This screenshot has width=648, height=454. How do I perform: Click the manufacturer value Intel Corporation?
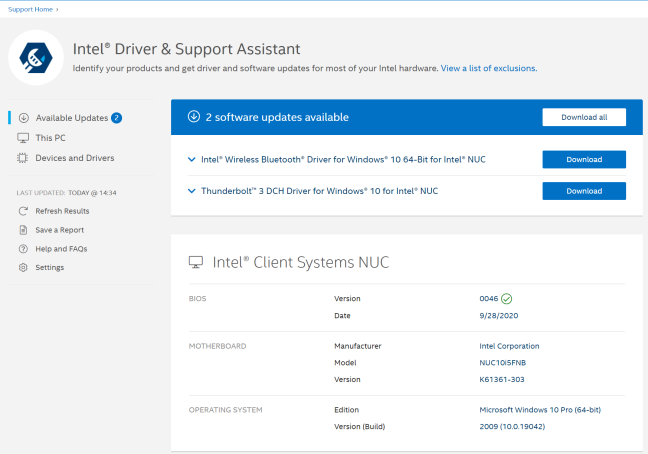509,346
